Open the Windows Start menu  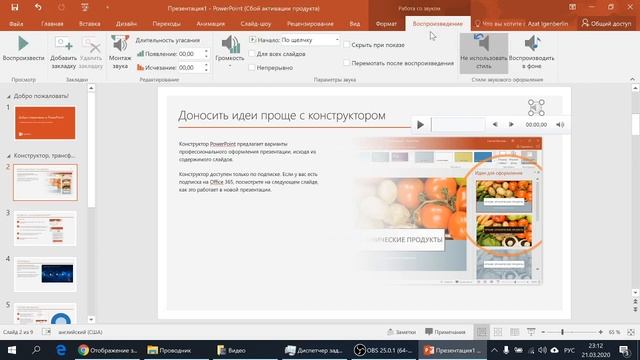12,350
